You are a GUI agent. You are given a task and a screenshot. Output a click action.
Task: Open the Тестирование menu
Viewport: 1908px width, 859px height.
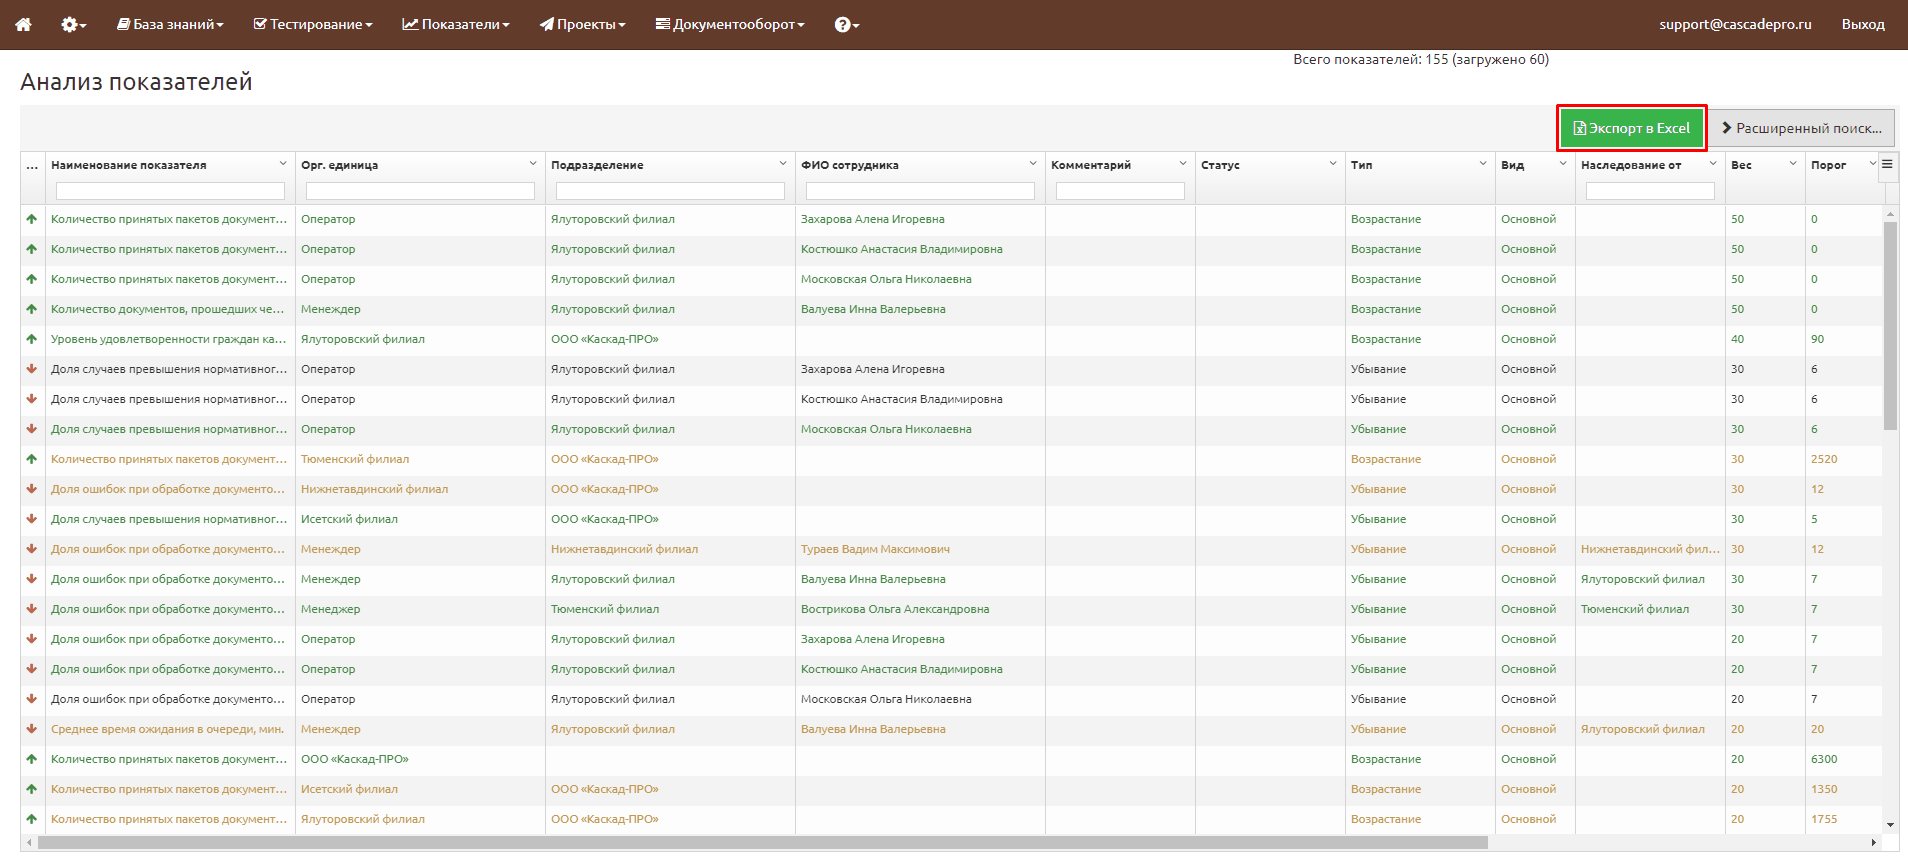(313, 24)
